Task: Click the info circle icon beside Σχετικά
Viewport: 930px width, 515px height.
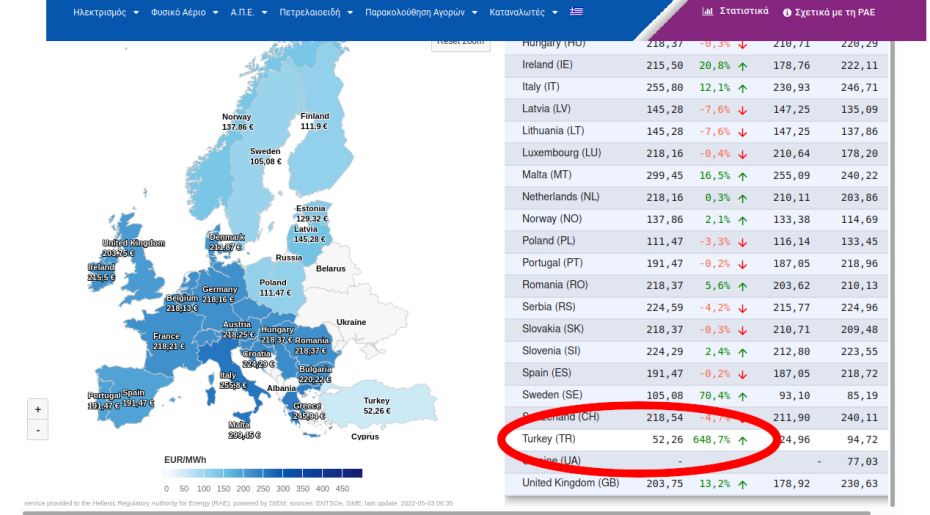Action: [787, 13]
